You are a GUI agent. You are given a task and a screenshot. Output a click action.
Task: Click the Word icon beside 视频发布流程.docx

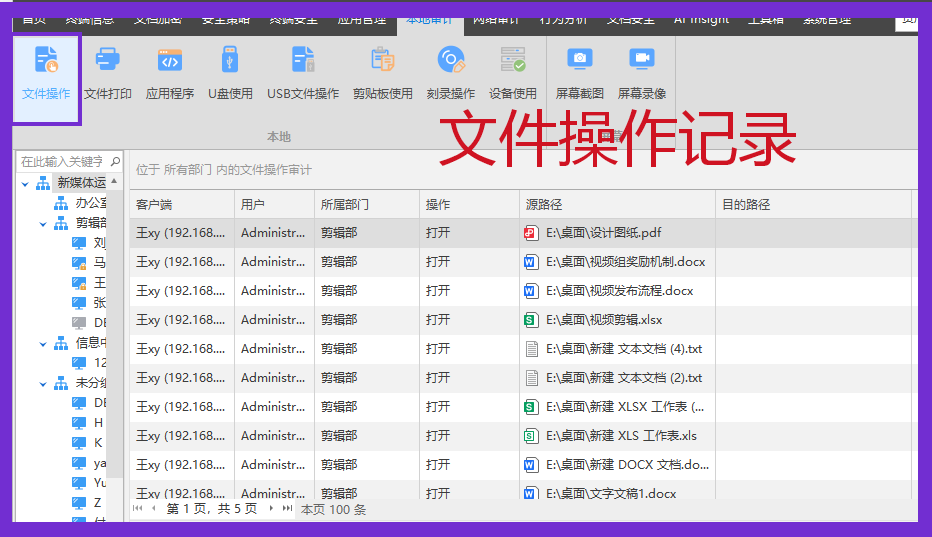click(531, 291)
